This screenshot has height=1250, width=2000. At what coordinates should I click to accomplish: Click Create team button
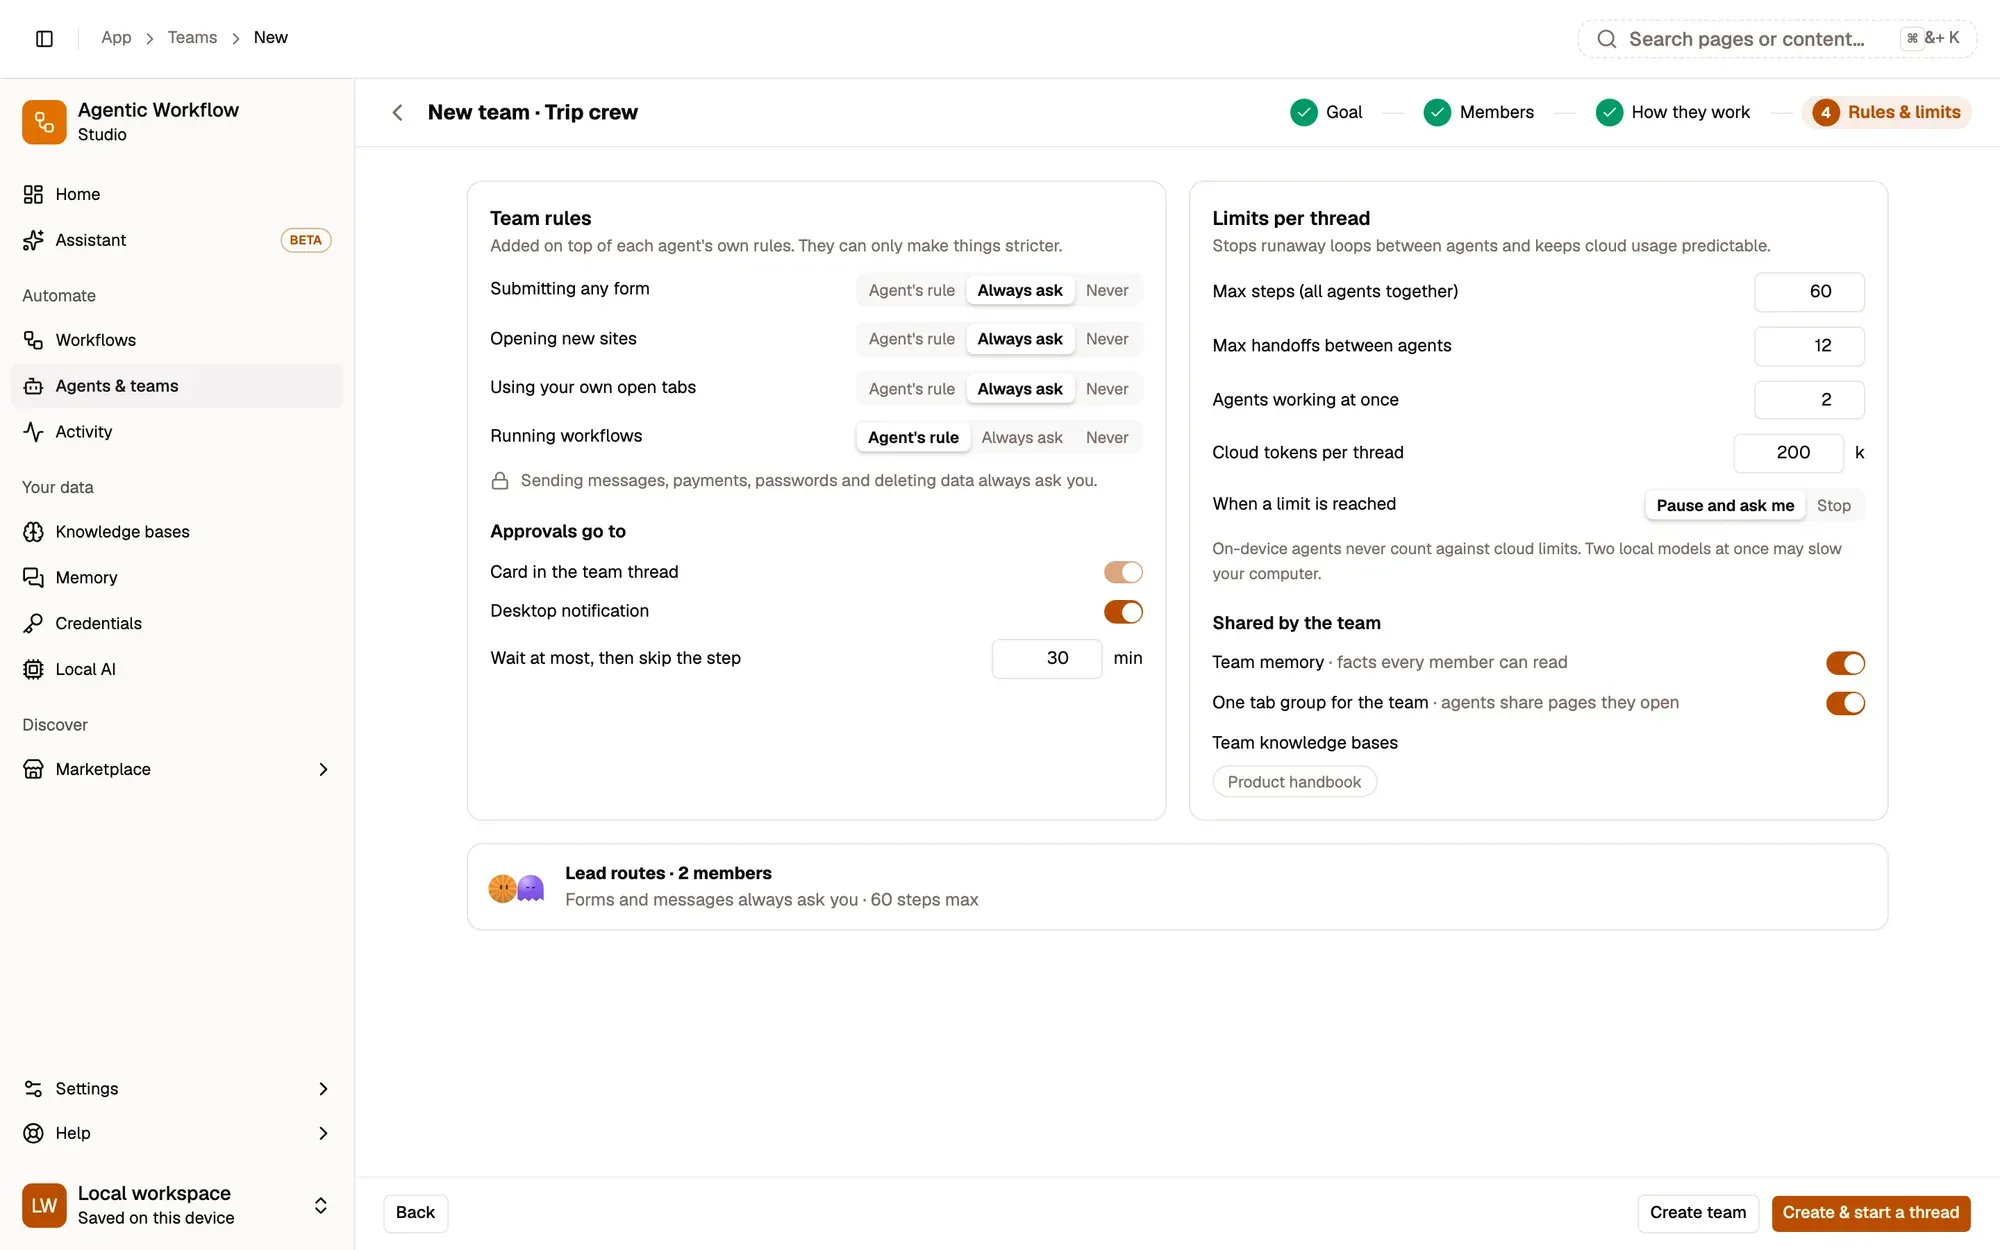coord(1697,1213)
